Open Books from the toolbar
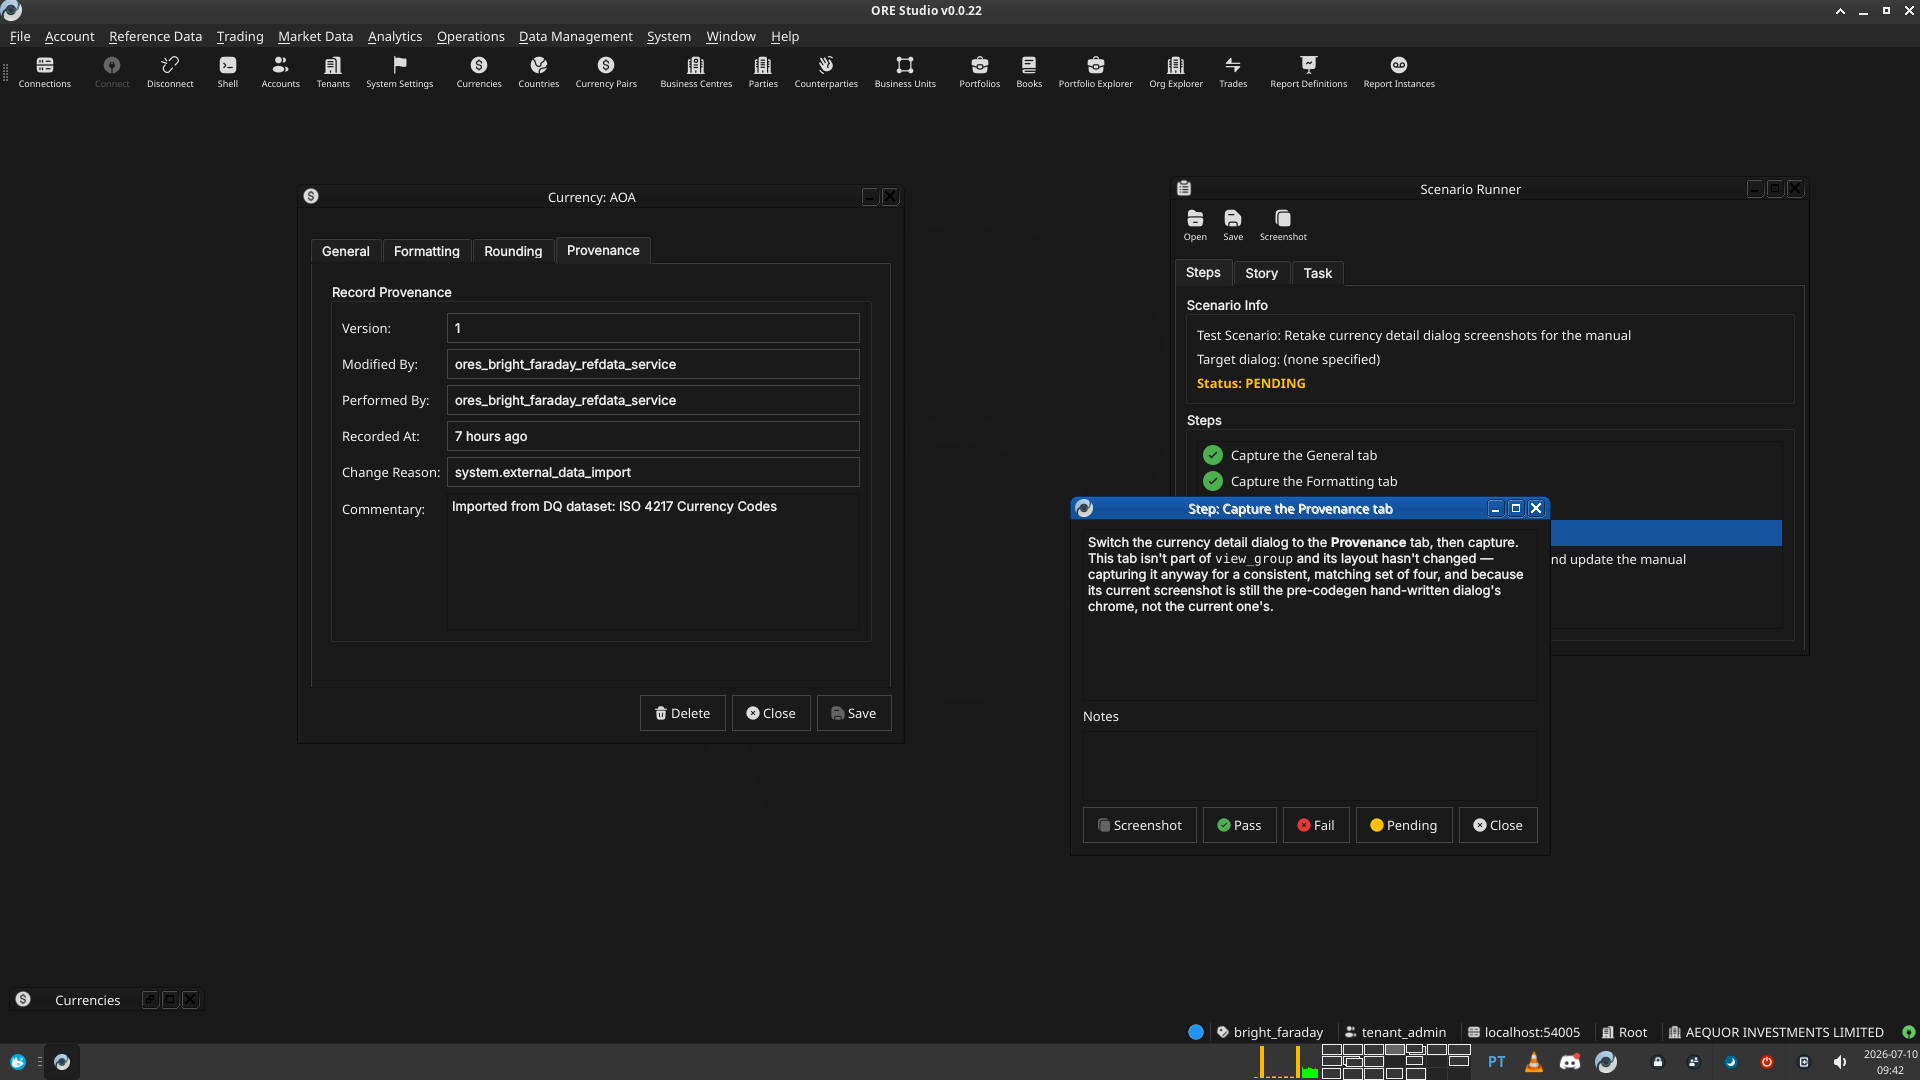The image size is (1920, 1080). click(x=1029, y=71)
